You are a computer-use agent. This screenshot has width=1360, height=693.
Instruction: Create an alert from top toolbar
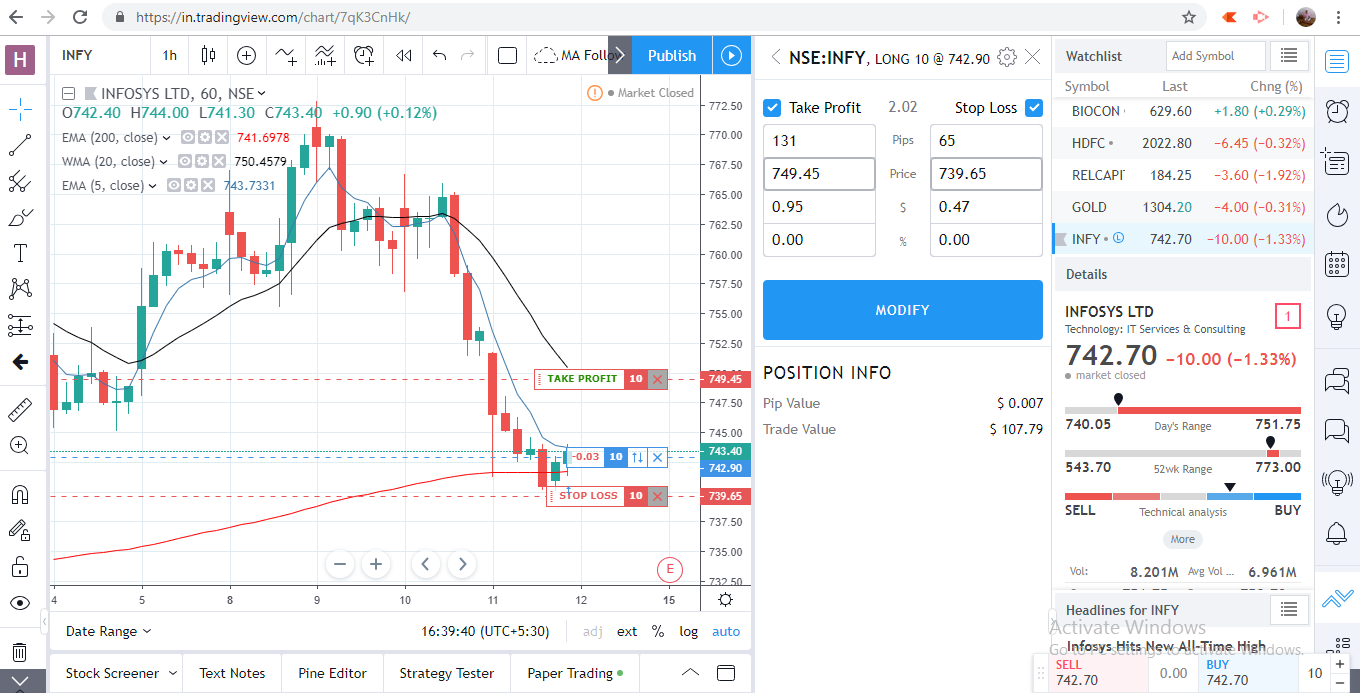[364, 55]
